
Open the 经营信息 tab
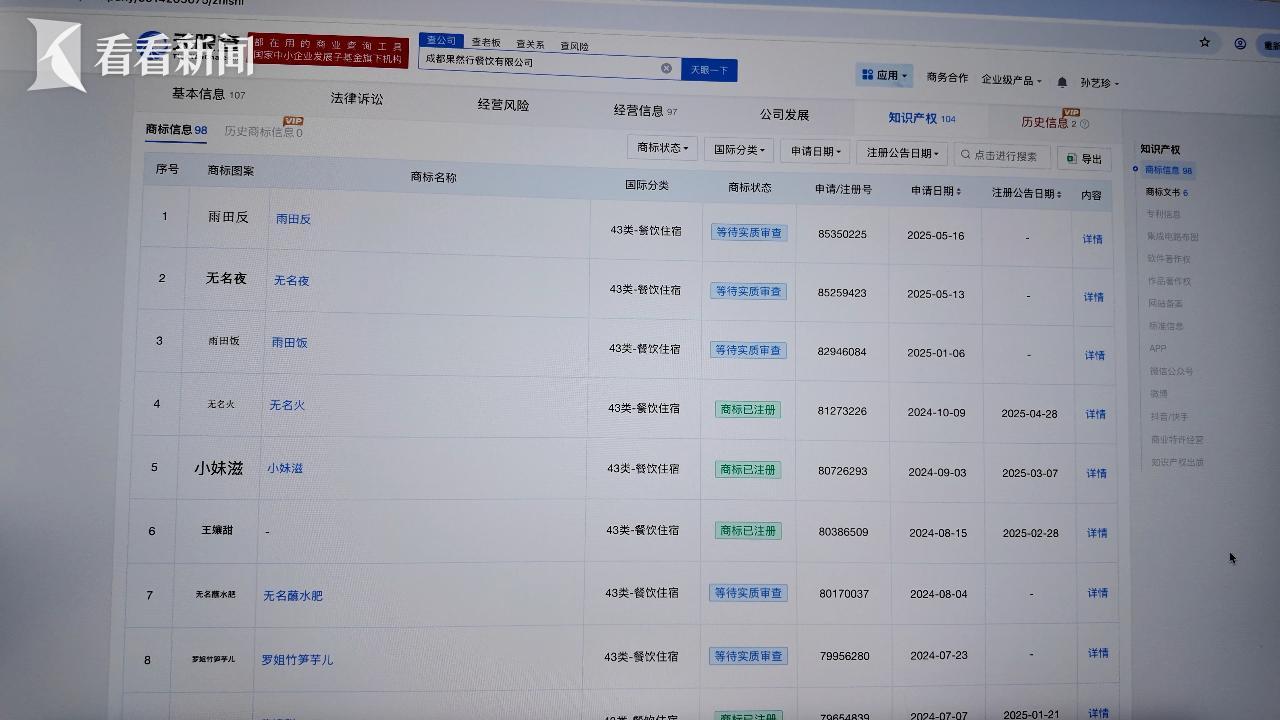[645, 111]
